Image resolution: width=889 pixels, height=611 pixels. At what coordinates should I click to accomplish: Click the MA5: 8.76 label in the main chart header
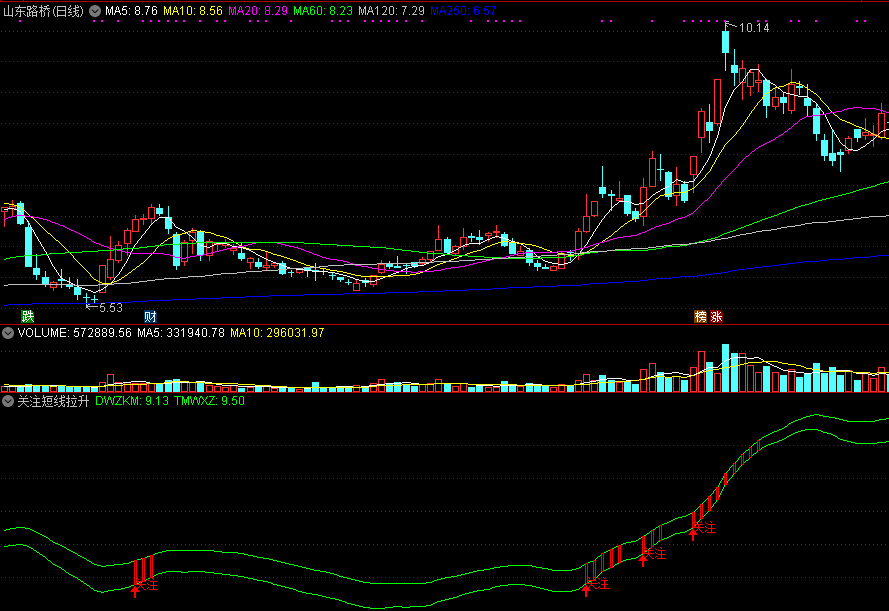[x=131, y=11]
